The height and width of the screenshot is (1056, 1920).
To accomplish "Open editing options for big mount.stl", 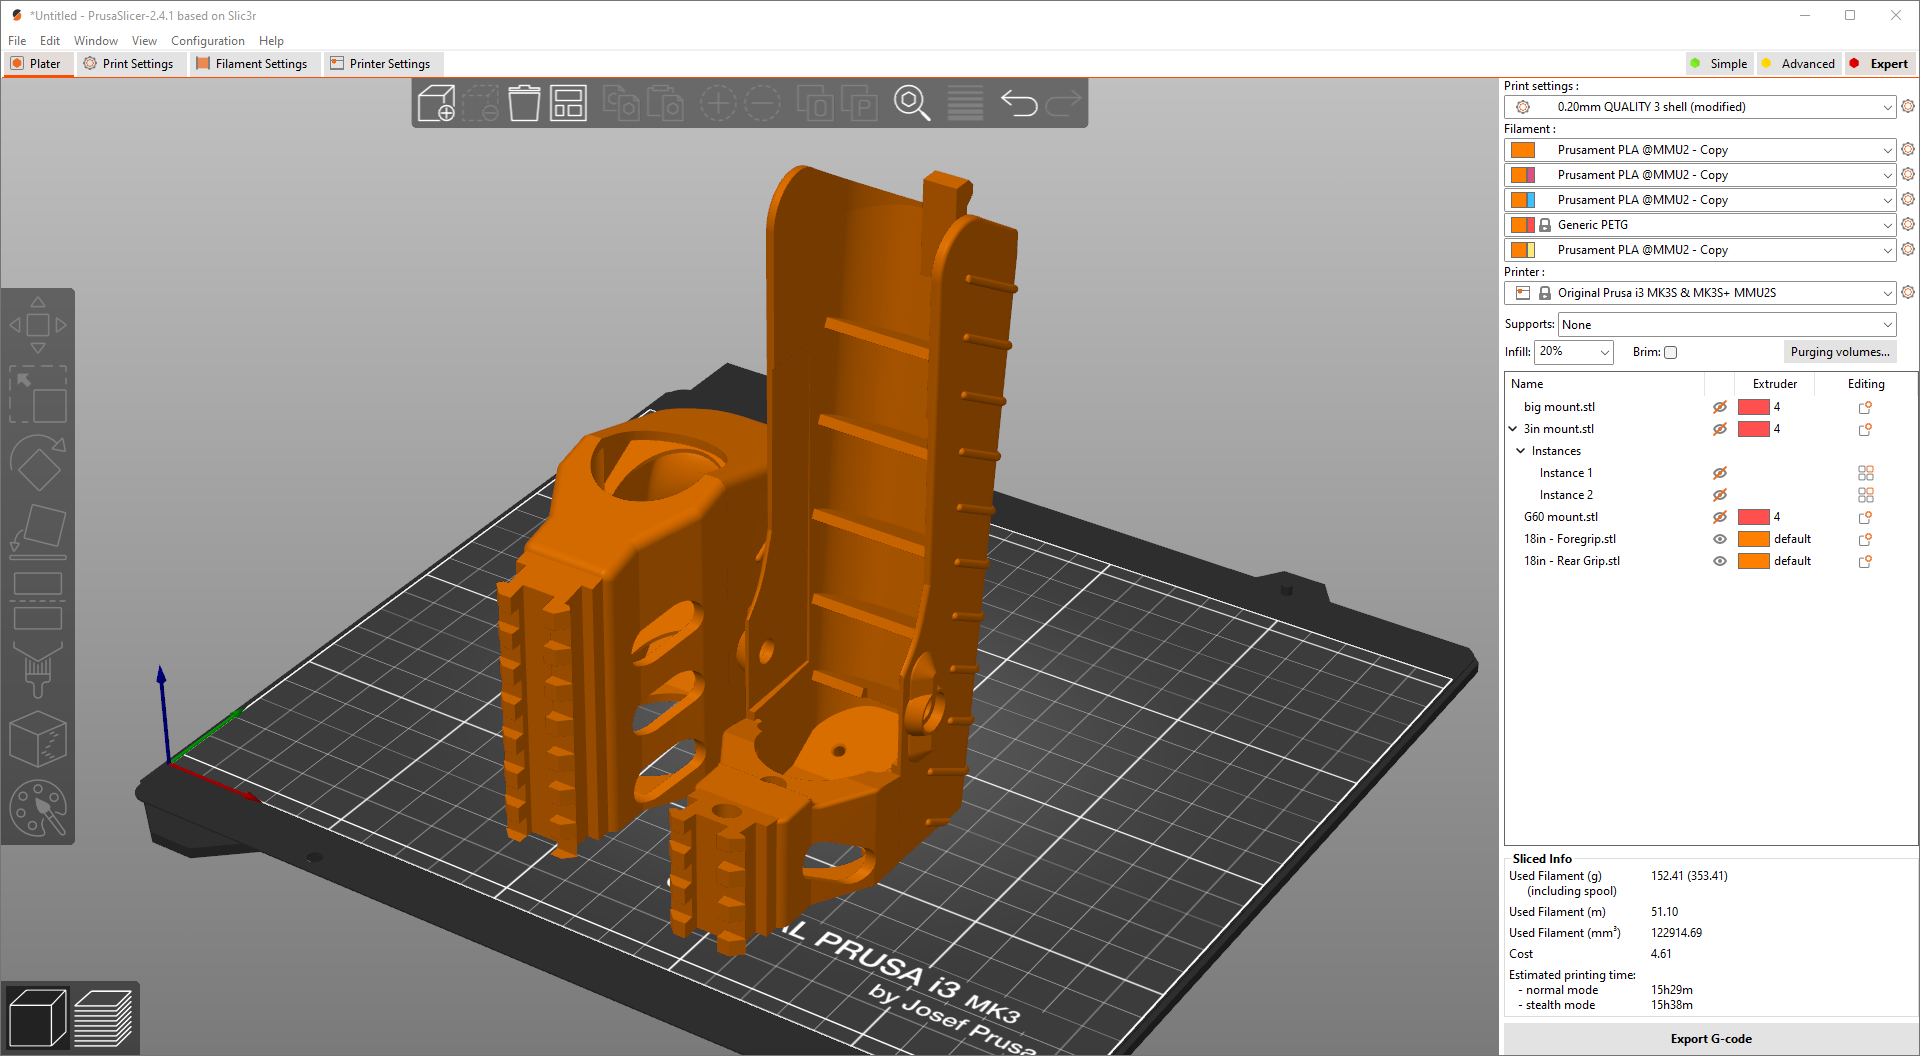I will [1865, 407].
